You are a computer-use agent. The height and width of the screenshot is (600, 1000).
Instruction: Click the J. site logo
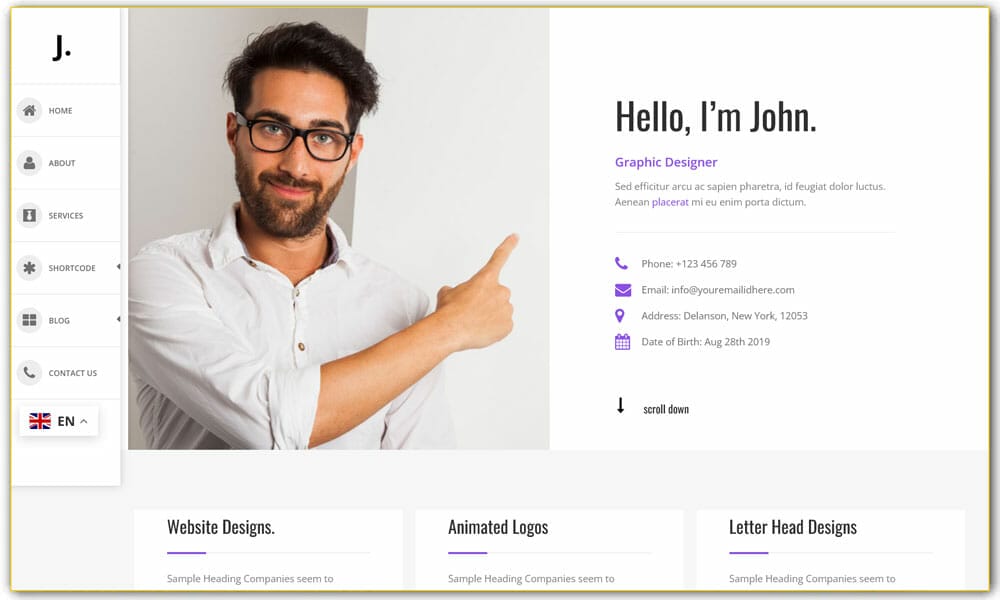[61, 47]
